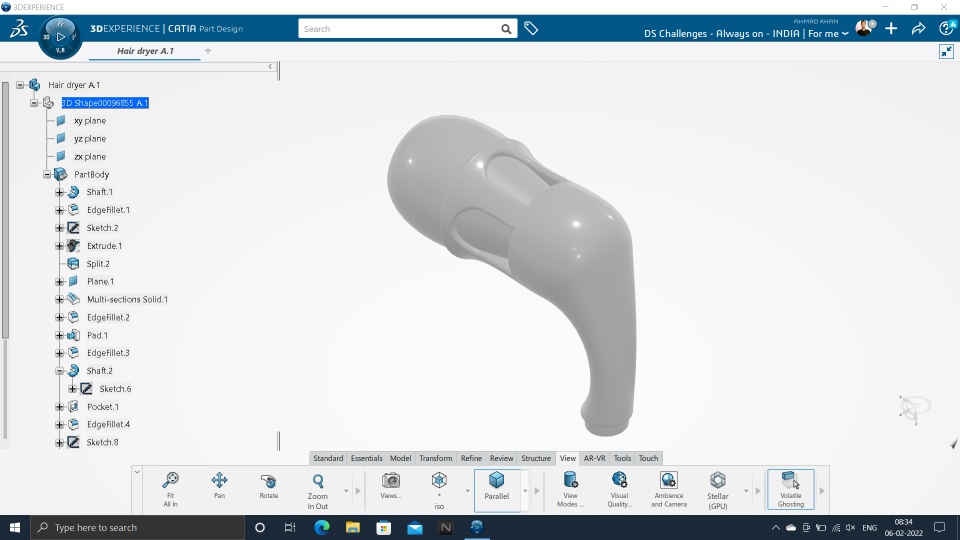The height and width of the screenshot is (540, 960).
Task: Open DS Challenges platform dropdown
Action: coord(746,34)
